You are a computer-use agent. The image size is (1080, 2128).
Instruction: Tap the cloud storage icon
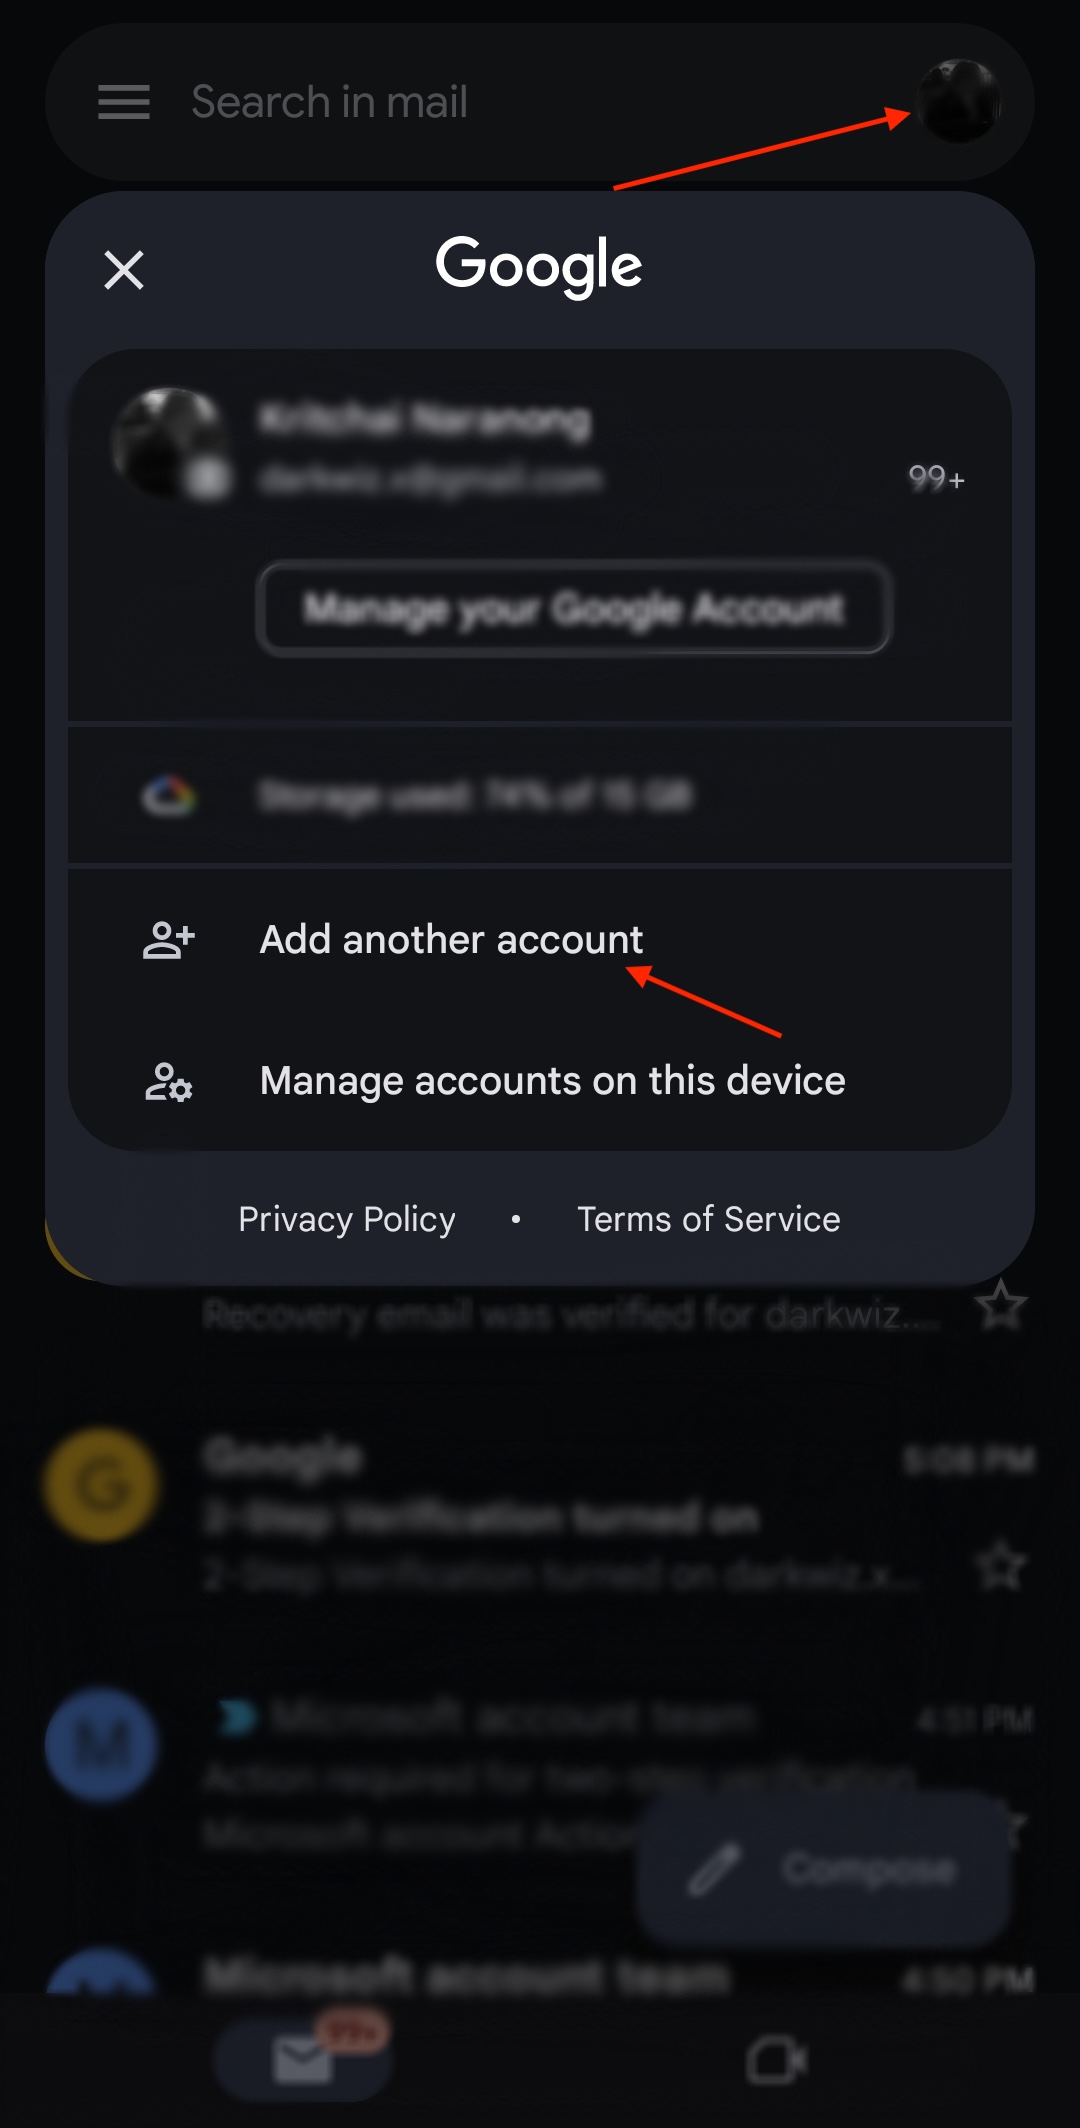point(168,796)
